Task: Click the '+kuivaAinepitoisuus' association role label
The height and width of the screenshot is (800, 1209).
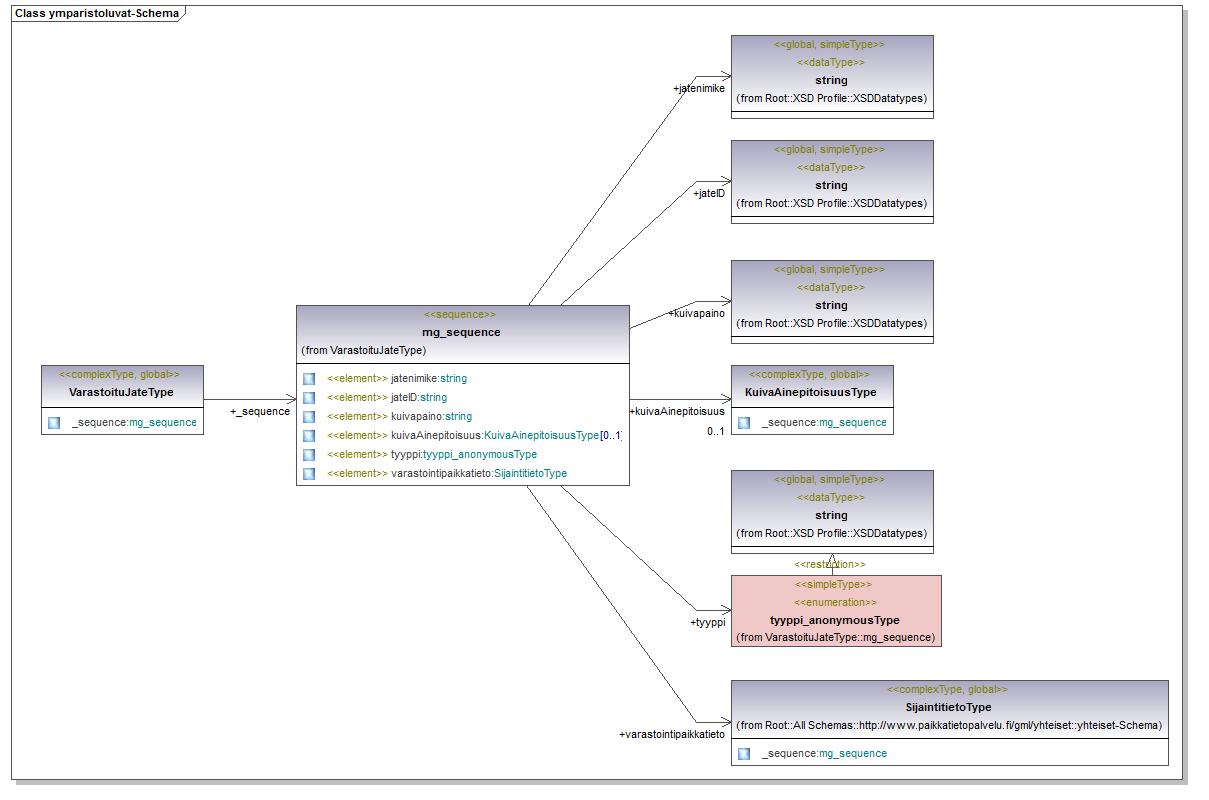Action: pyautogui.click(x=677, y=411)
